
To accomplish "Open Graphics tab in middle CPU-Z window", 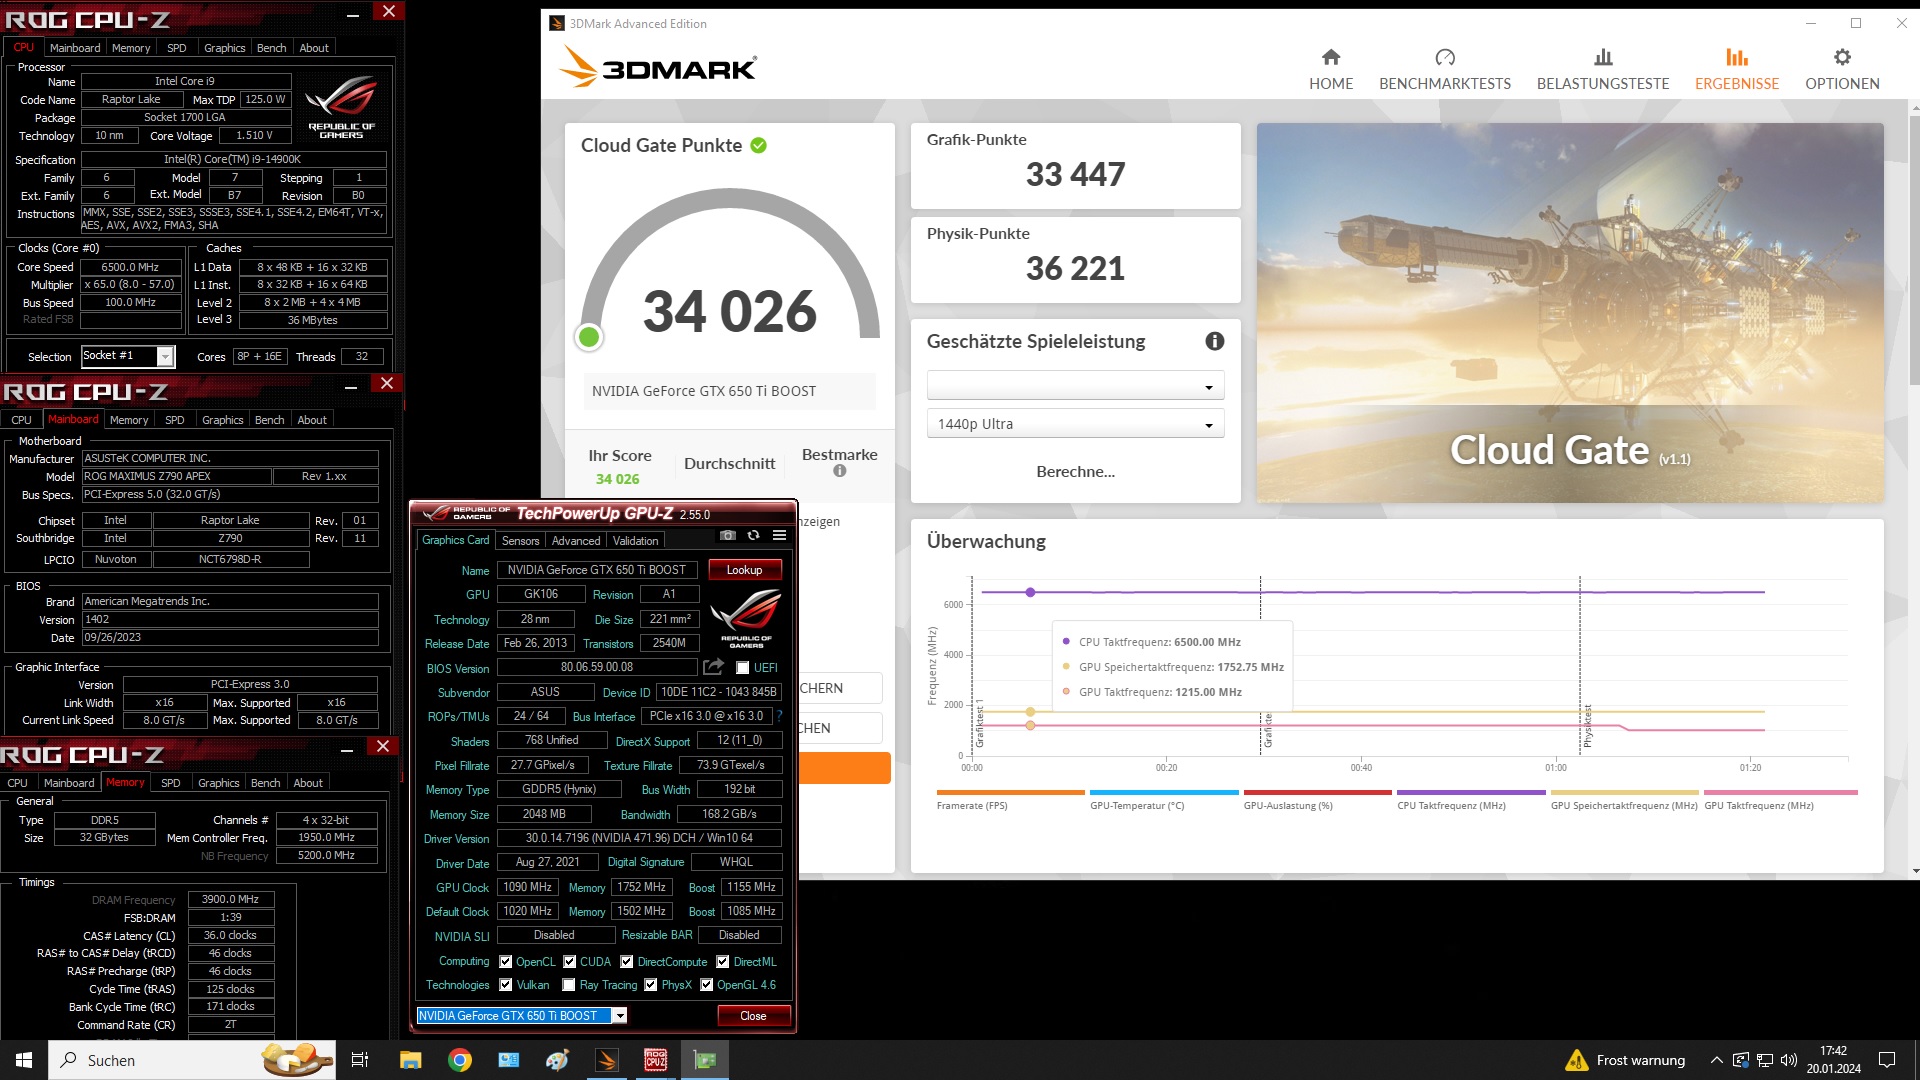I will pyautogui.click(x=222, y=420).
